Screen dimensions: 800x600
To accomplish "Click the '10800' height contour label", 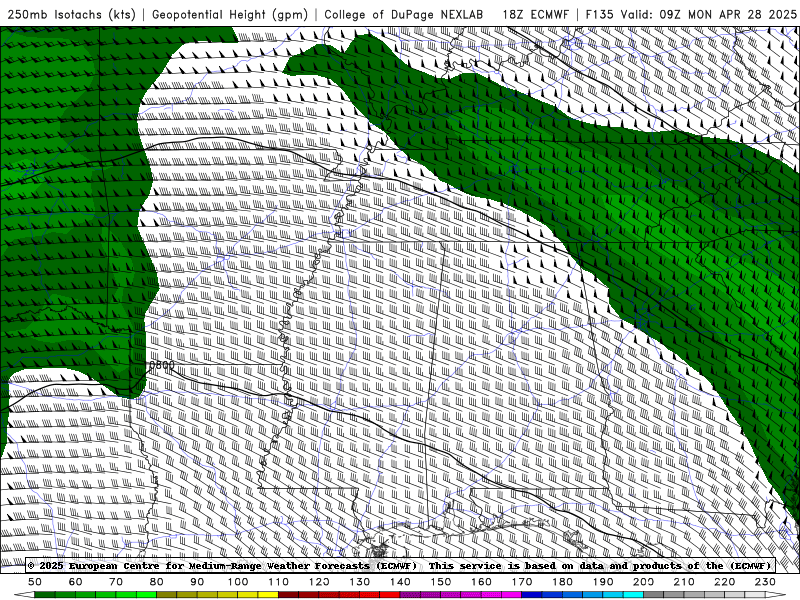I will point(159,365).
